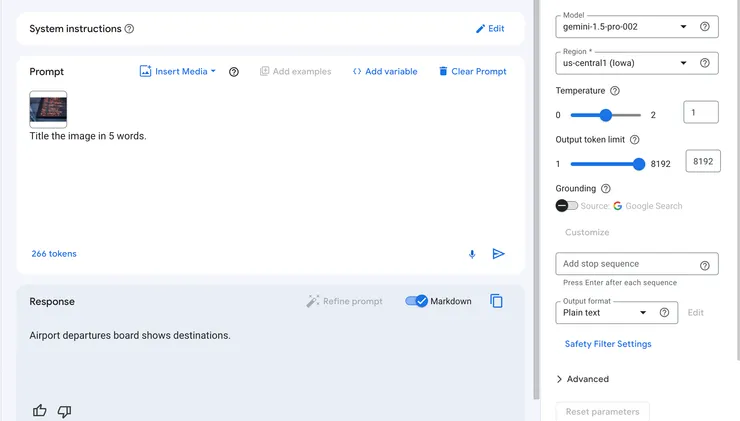Screen dimensions: 740x421
Task: Open the attached image thumbnail in the prompt
Action: (48, 109)
